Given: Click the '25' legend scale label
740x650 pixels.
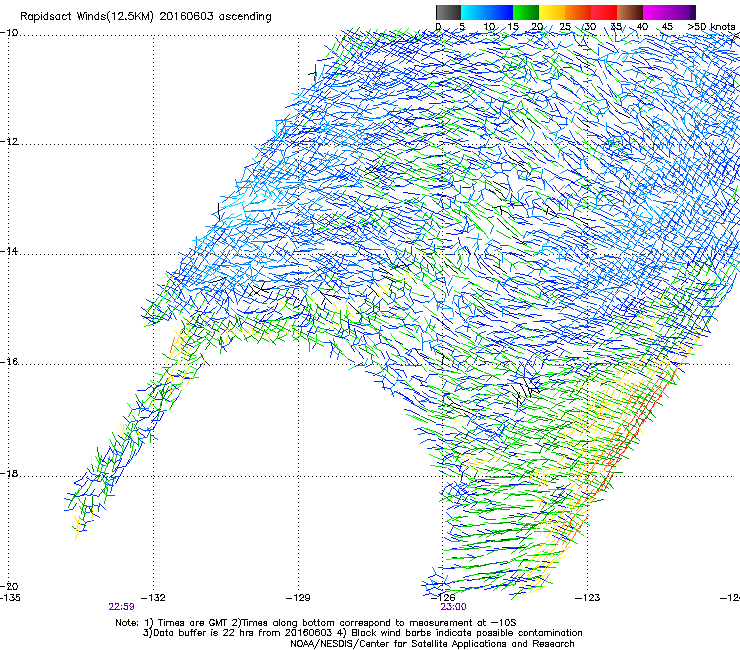Looking at the screenshot, I should click(565, 27).
